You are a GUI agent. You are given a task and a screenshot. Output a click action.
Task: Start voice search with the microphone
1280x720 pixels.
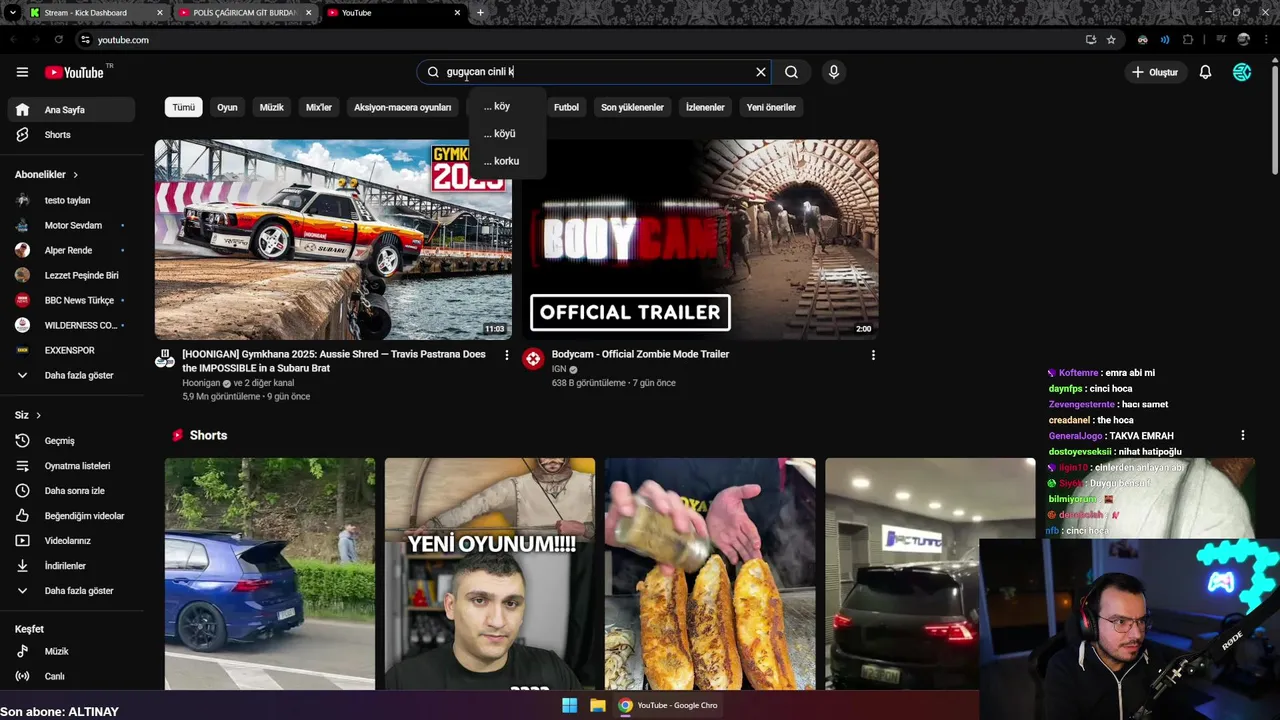pos(833,72)
